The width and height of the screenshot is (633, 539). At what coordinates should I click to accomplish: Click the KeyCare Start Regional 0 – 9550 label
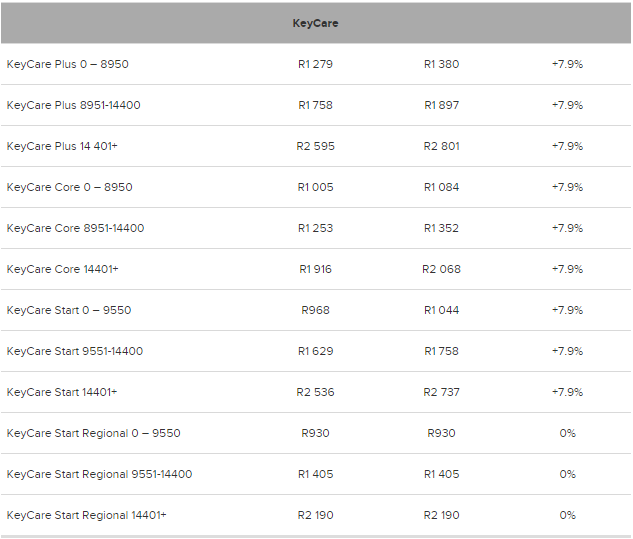pyautogui.click(x=93, y=433)
